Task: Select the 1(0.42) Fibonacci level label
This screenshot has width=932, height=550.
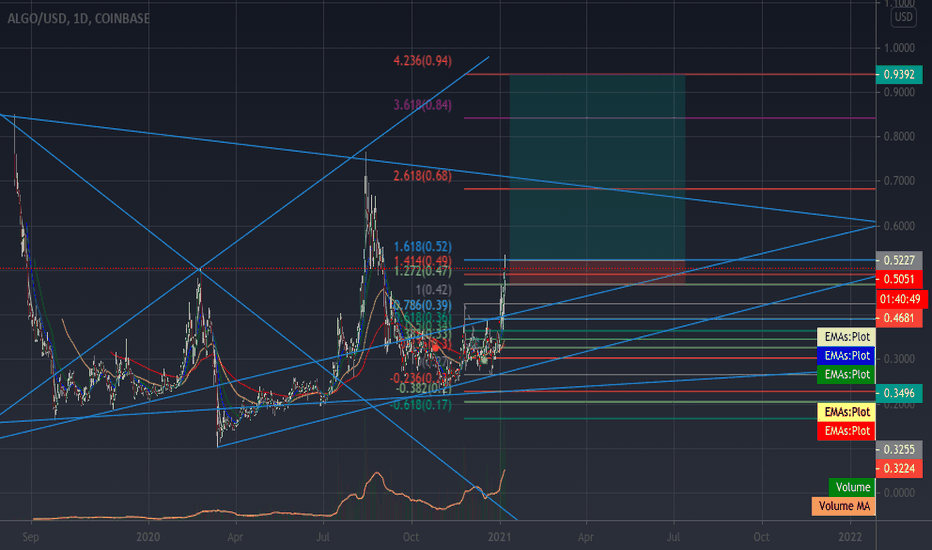Action: coord(433,290)
